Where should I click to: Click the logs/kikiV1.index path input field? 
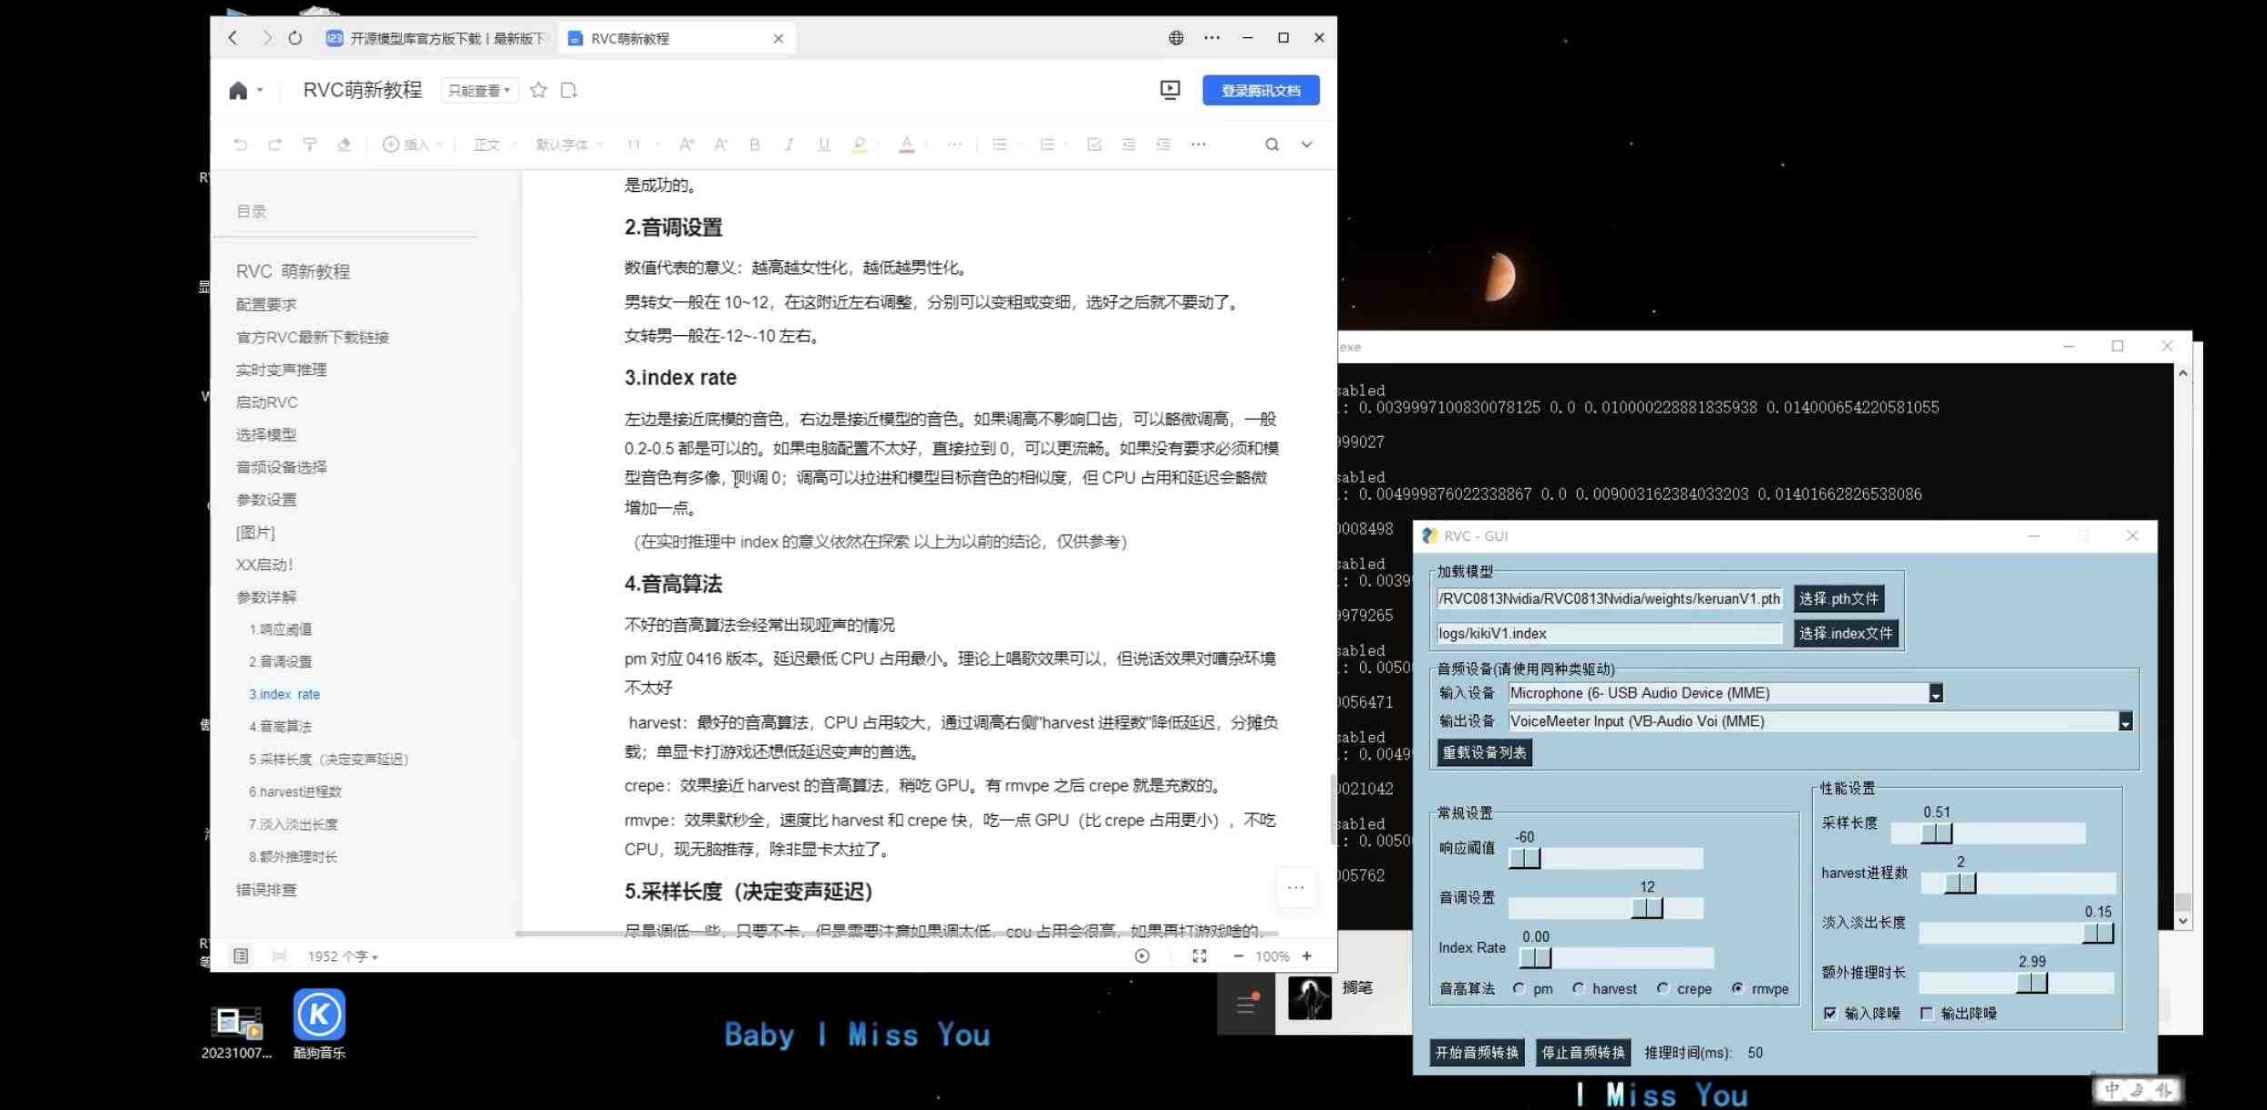click(1605, 633)
